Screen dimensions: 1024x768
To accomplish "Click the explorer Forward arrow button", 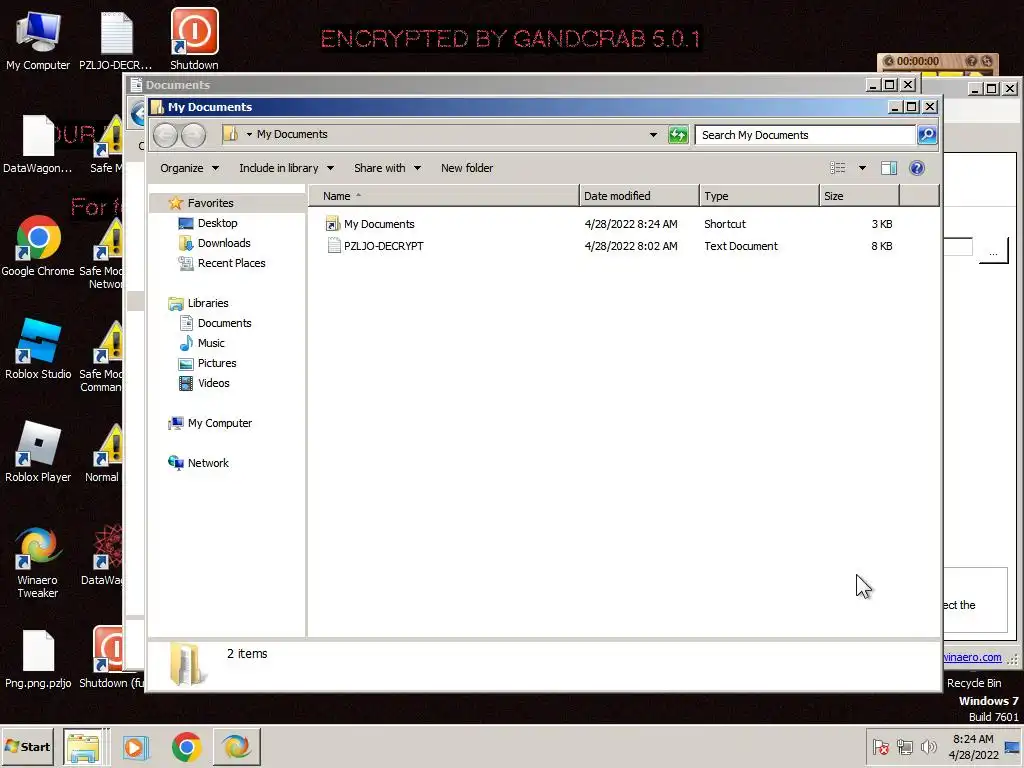I will [x=193, y=135].
